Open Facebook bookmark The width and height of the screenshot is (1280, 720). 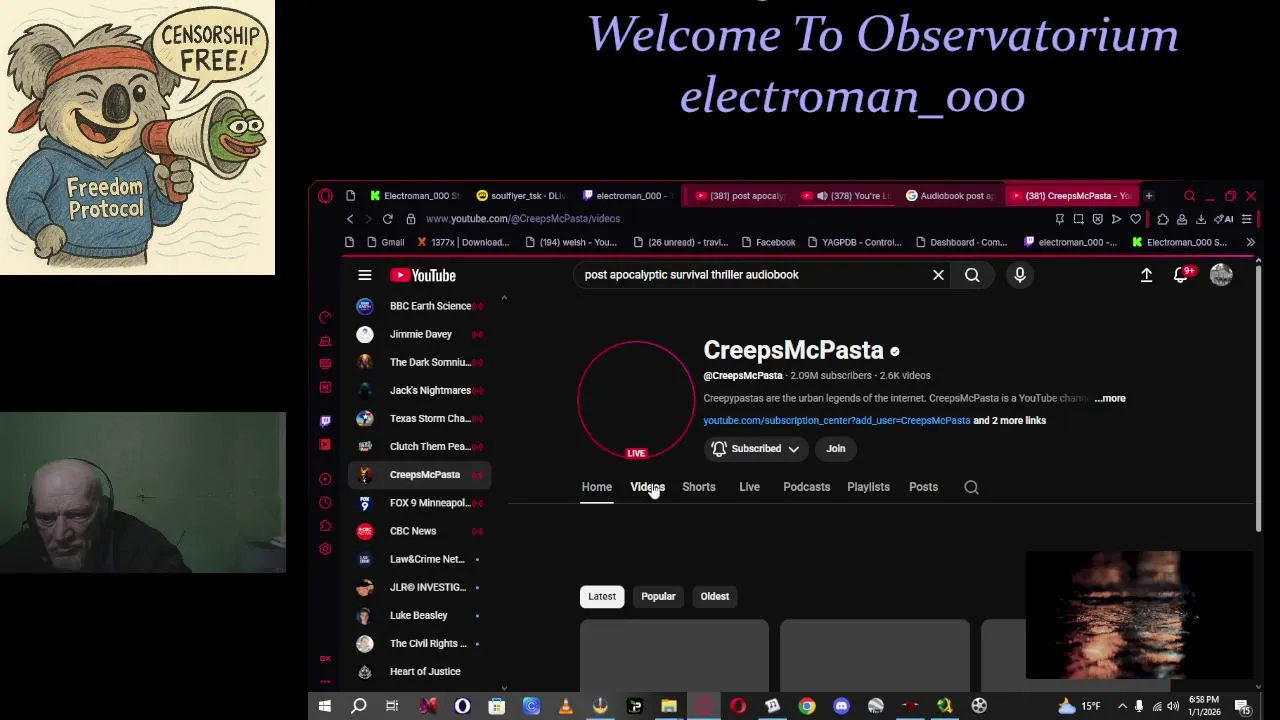(768, 242)
